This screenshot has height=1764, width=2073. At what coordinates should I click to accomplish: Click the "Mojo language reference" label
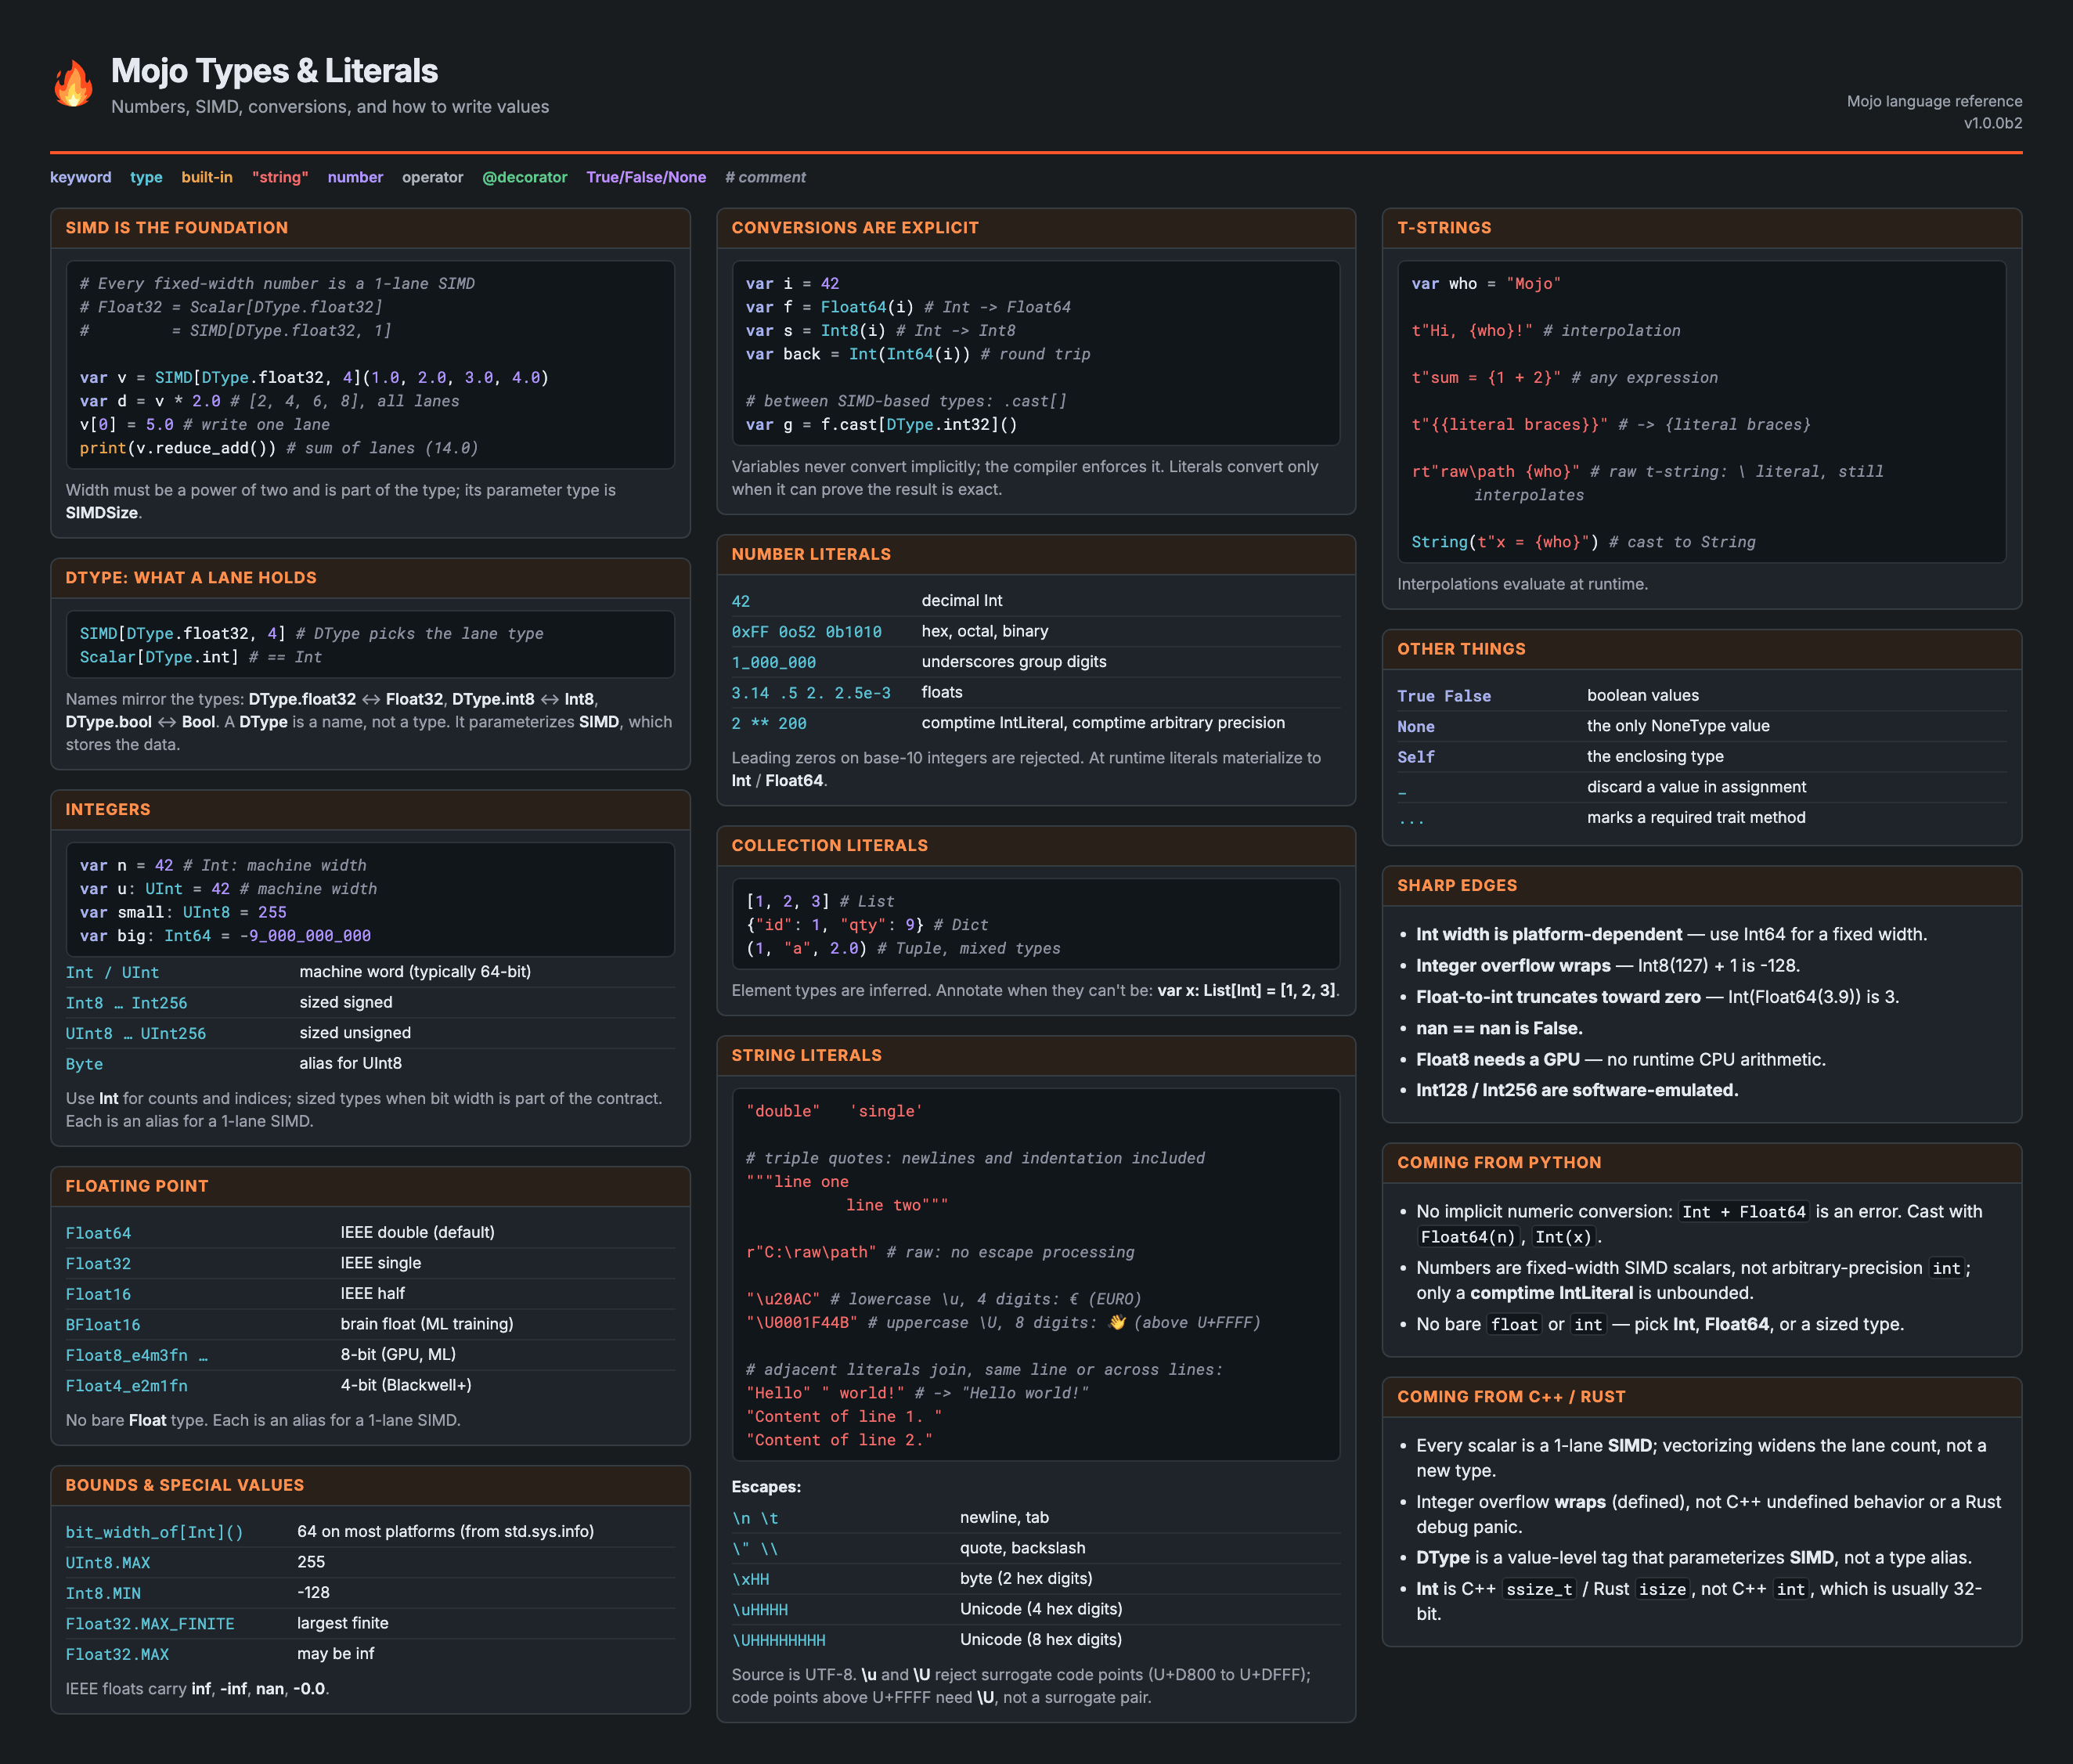tap(1934, 101)
